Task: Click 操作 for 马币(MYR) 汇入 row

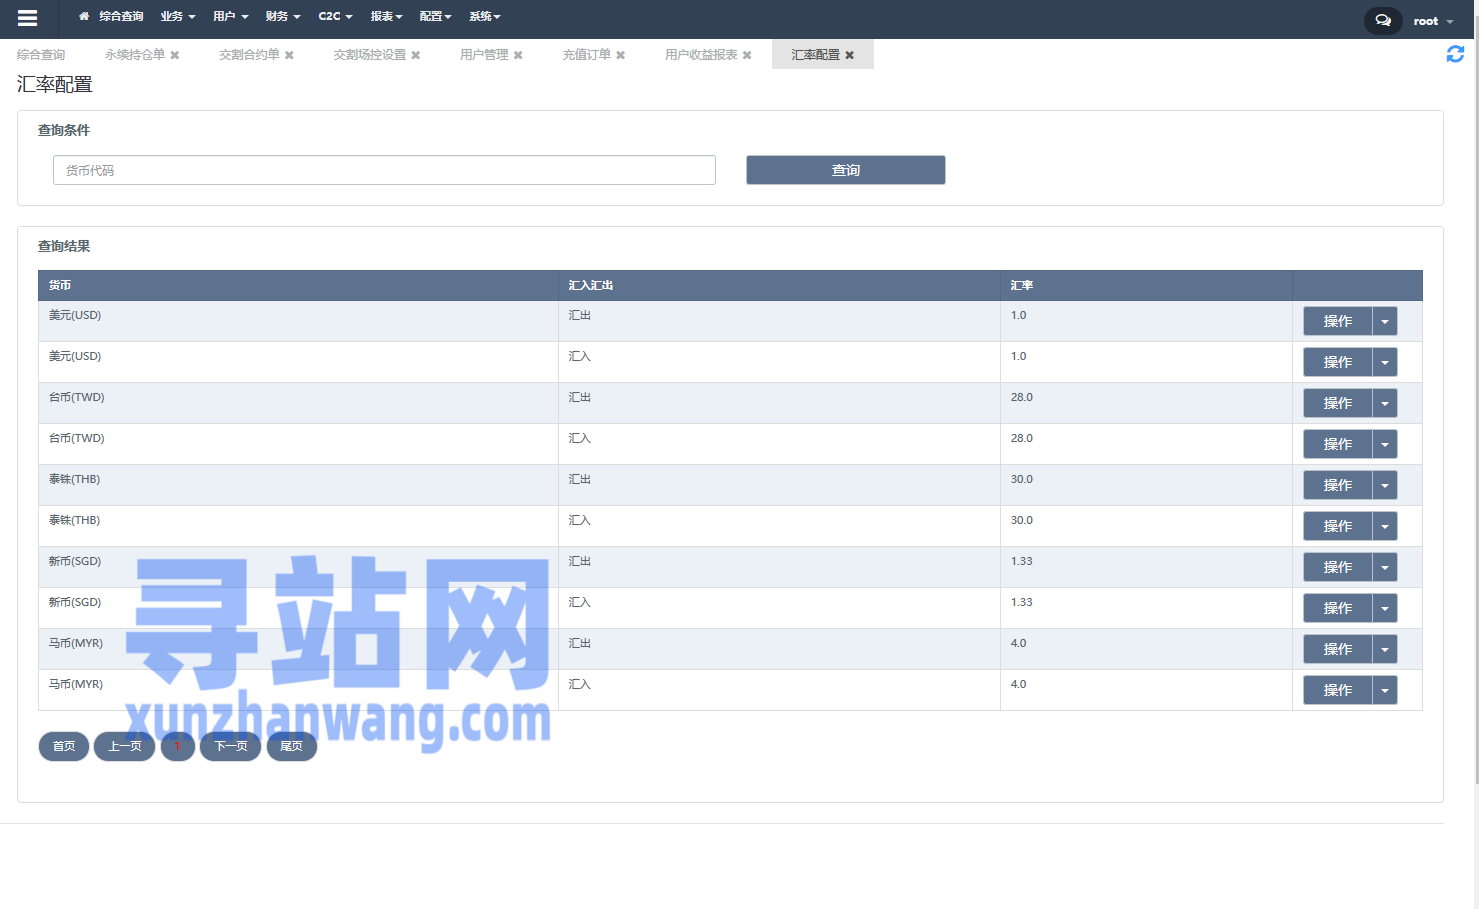Action: click(x=1338, y=690)
